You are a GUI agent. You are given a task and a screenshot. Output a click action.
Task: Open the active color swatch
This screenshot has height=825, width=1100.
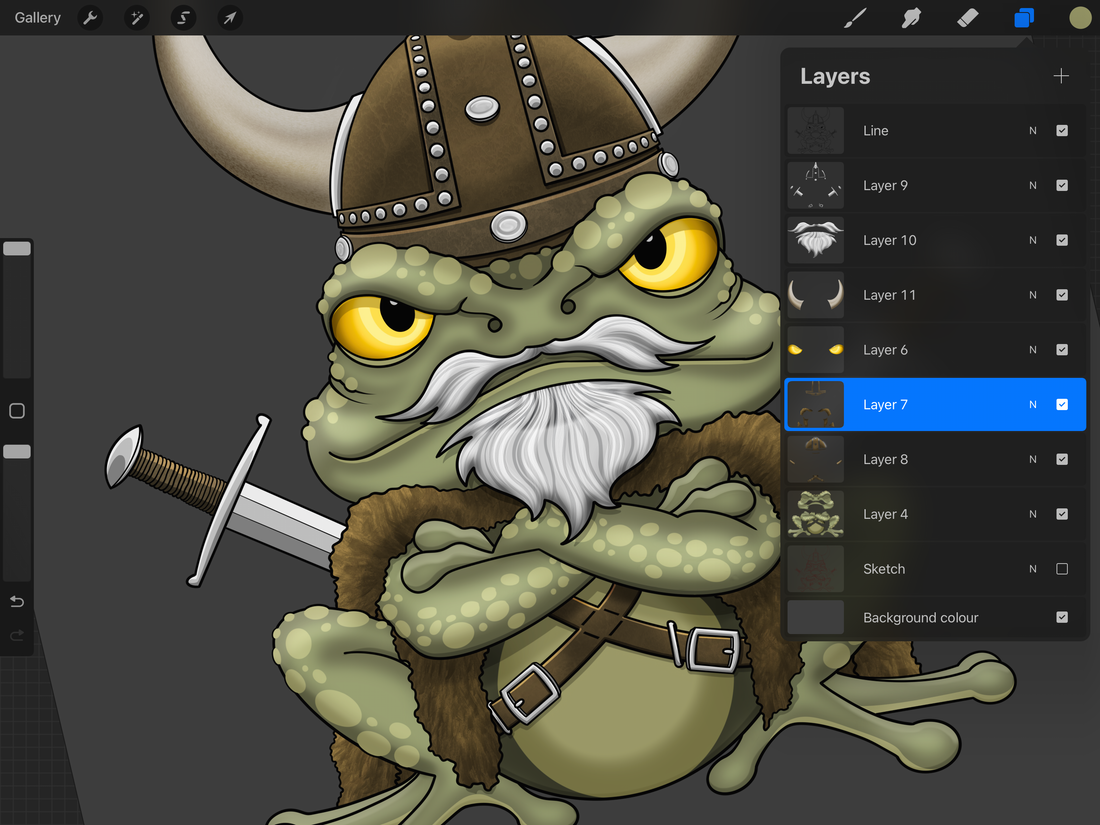coord(1079,18)
